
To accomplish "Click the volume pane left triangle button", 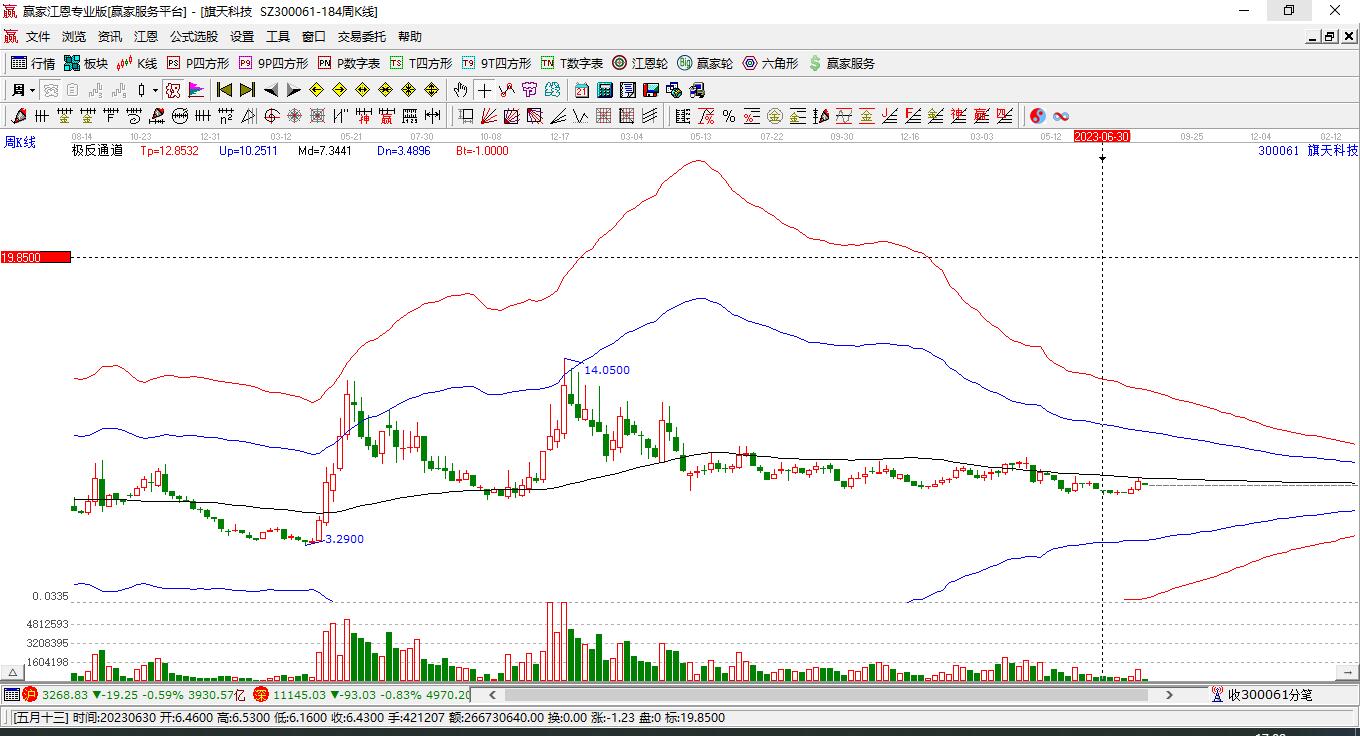I will pyautogui.click(x=14, y=672).
